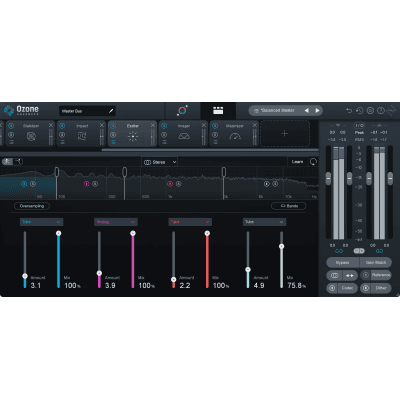Open the Stereo channel mode dropdown
This screenshot has height=400, width=400.
coord(160,162)
